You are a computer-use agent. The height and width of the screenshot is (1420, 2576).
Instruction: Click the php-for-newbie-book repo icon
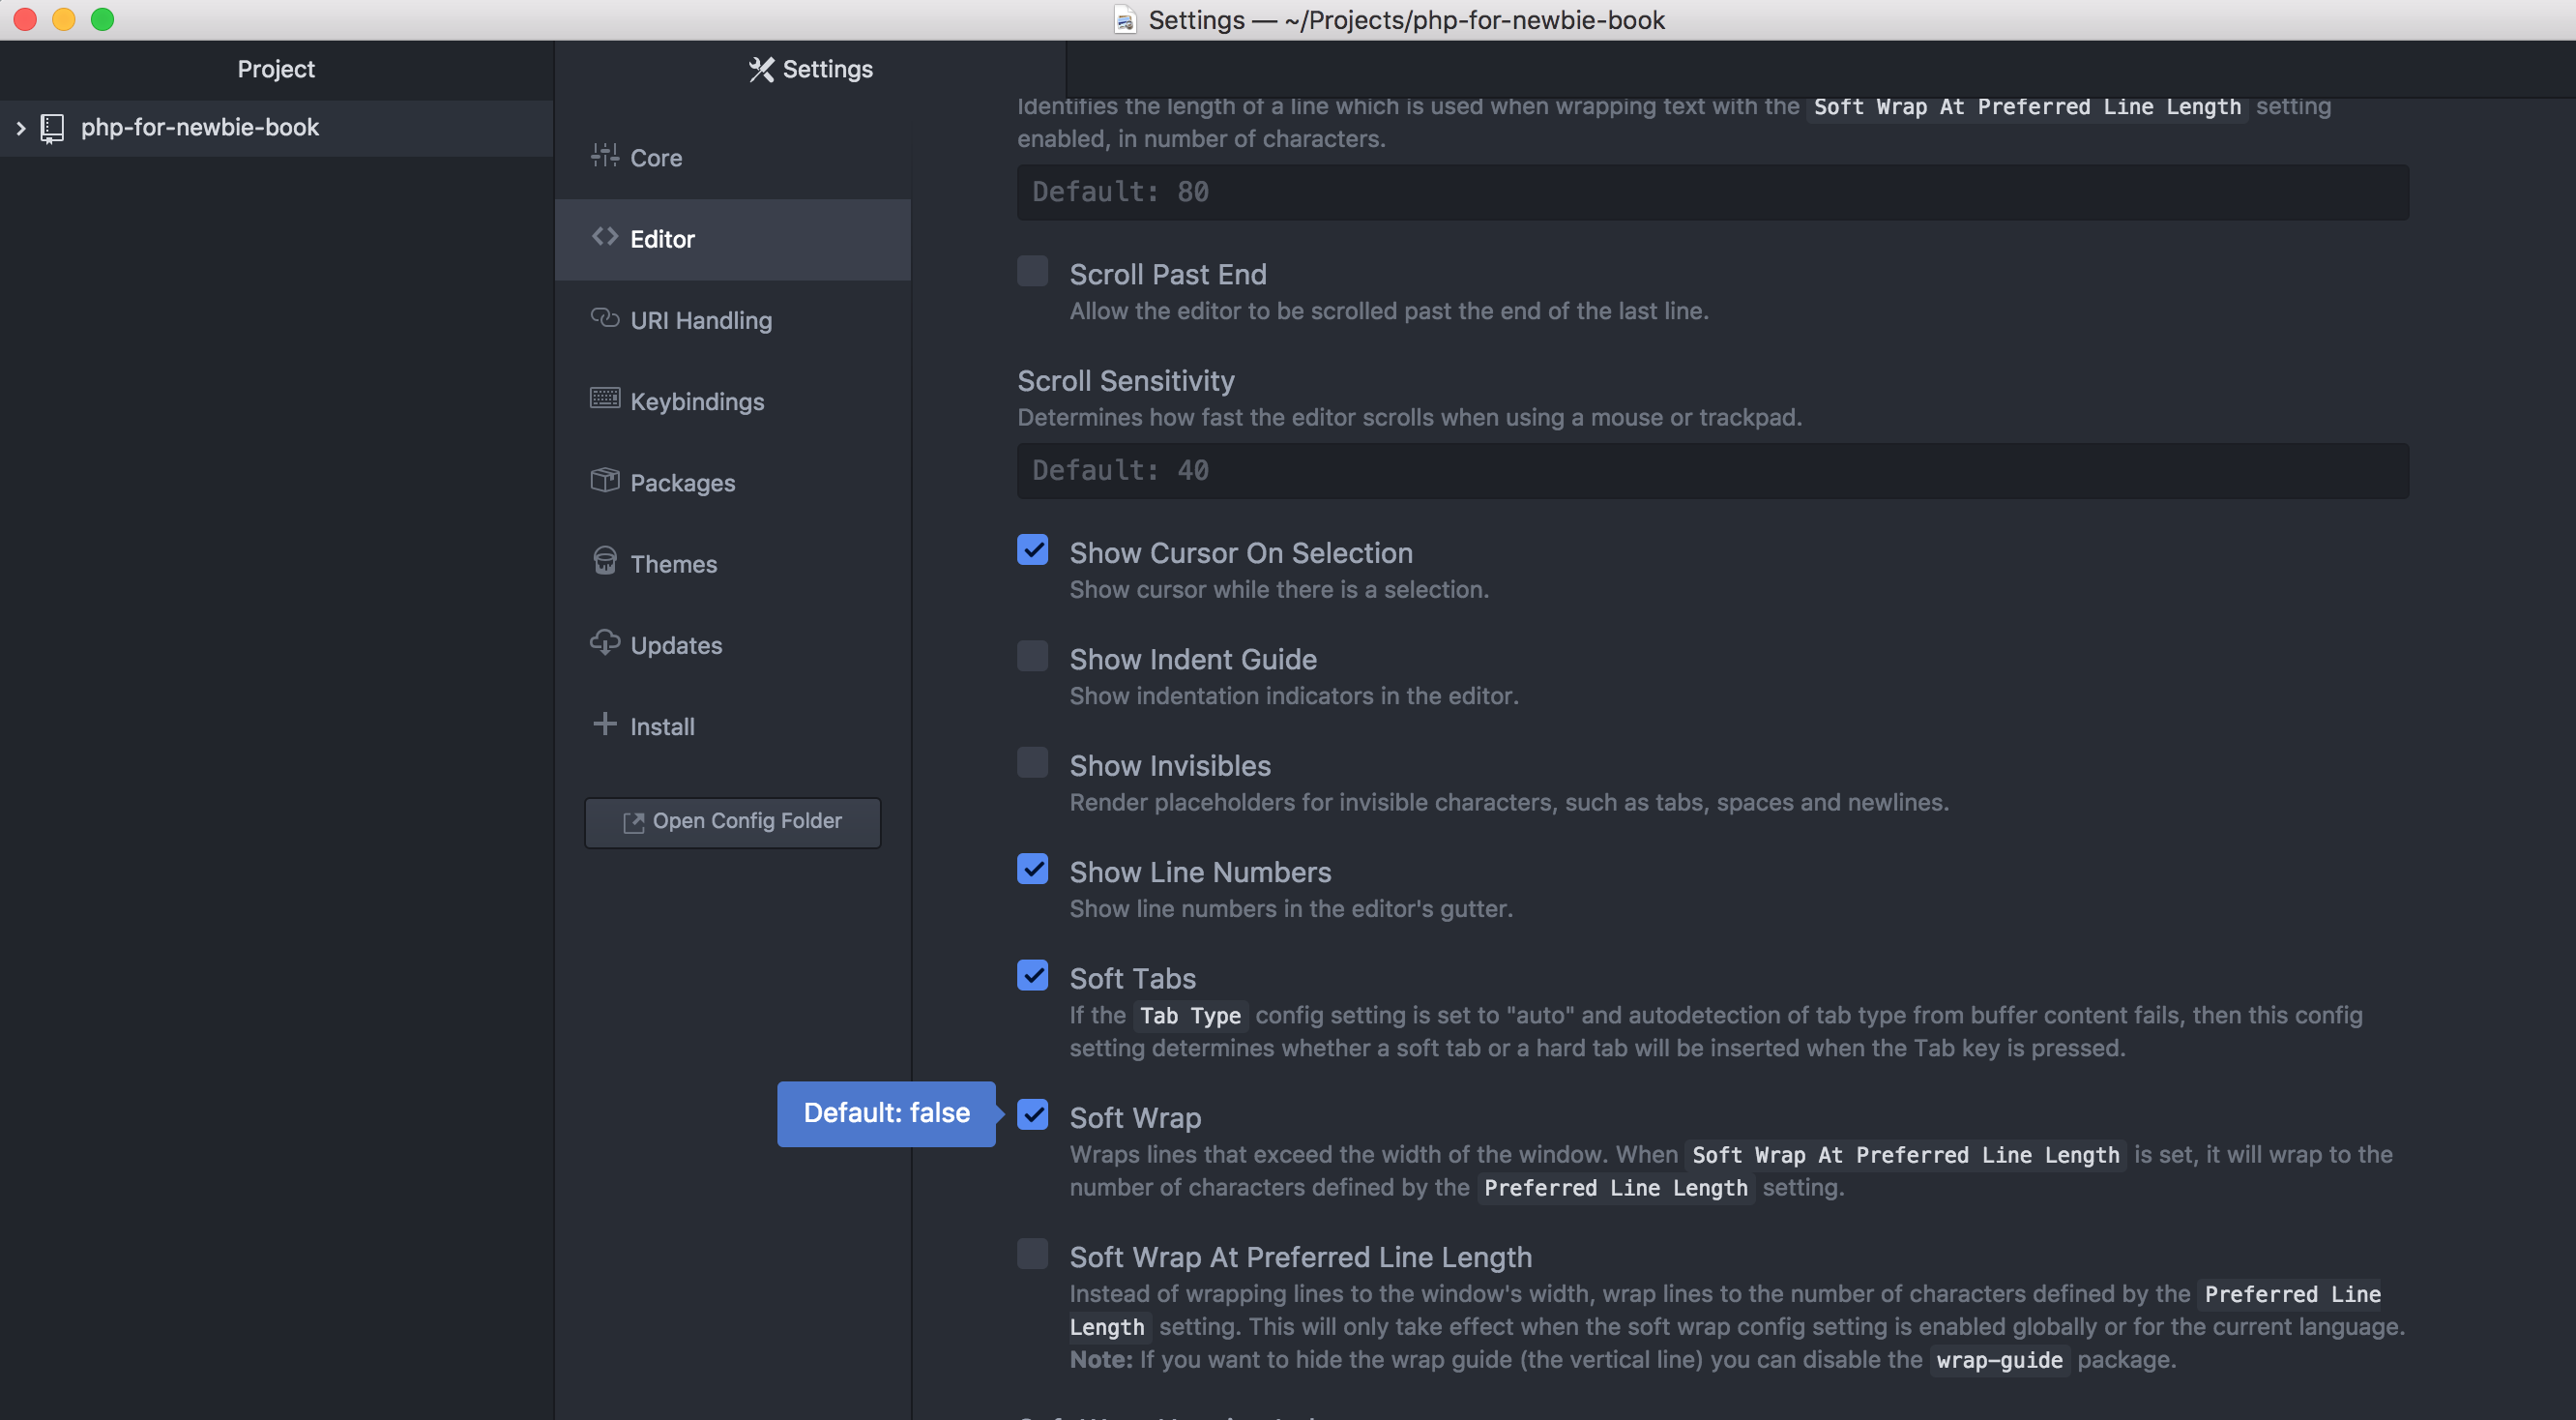52,128
